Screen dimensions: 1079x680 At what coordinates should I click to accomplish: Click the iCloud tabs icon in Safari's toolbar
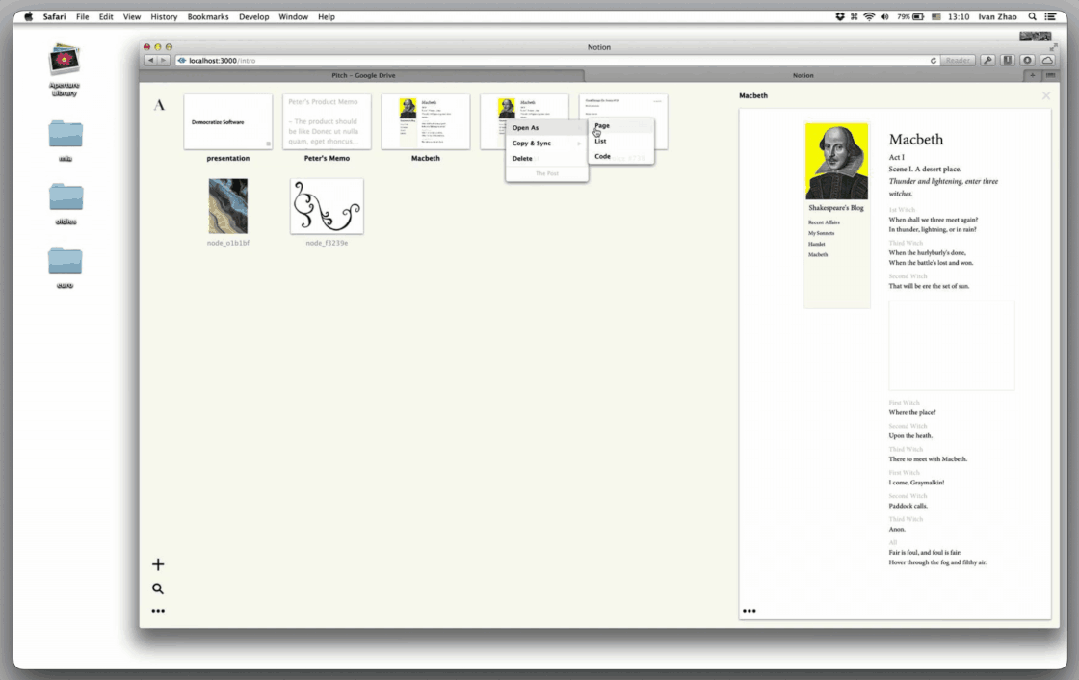1046,59
